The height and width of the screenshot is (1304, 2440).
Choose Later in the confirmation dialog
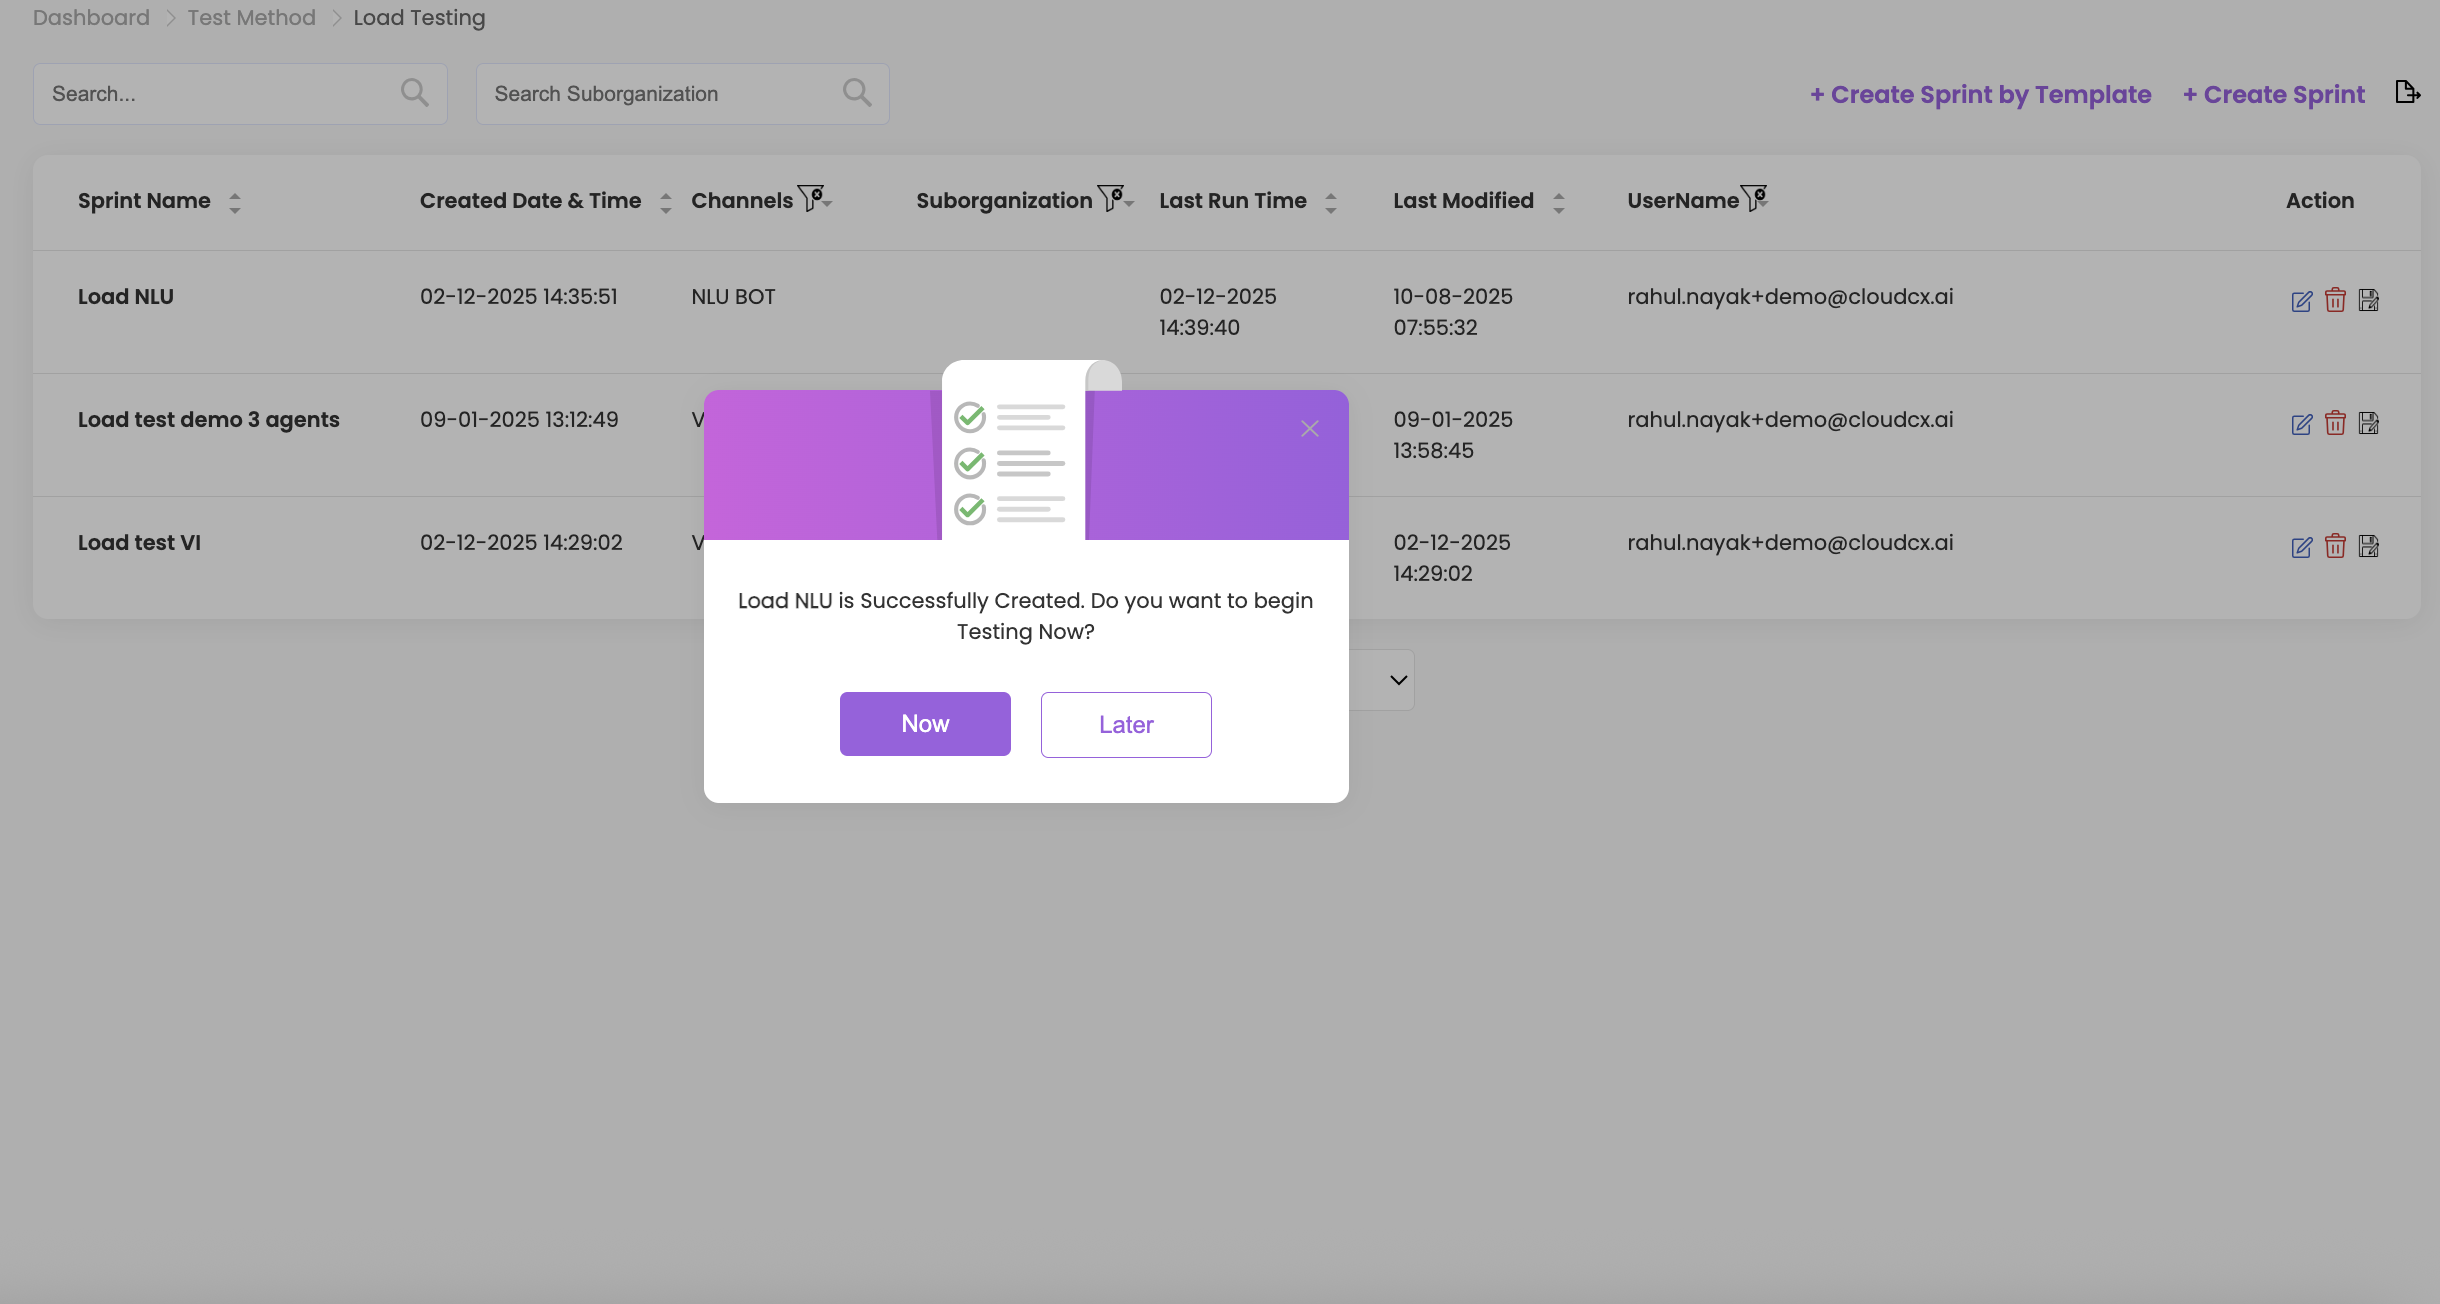point(1126,725)
